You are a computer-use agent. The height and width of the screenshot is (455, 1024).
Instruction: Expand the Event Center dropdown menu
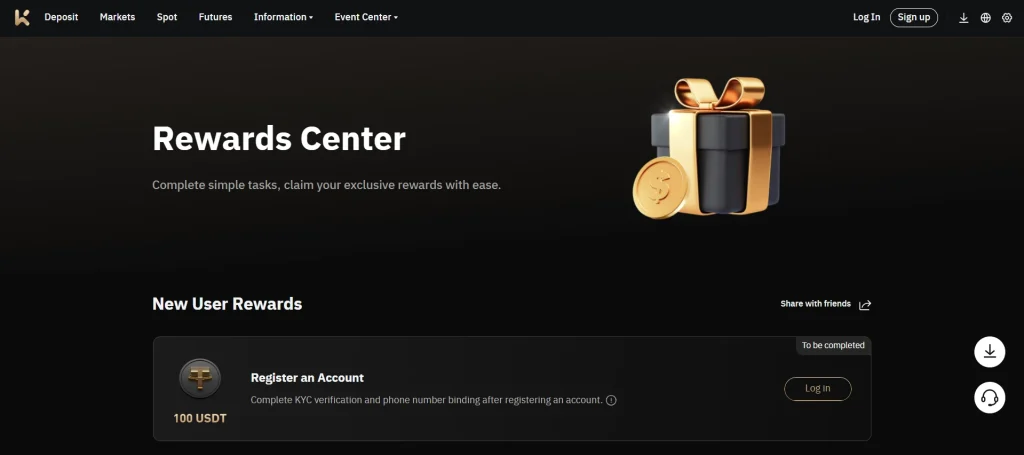pos(366,18)
